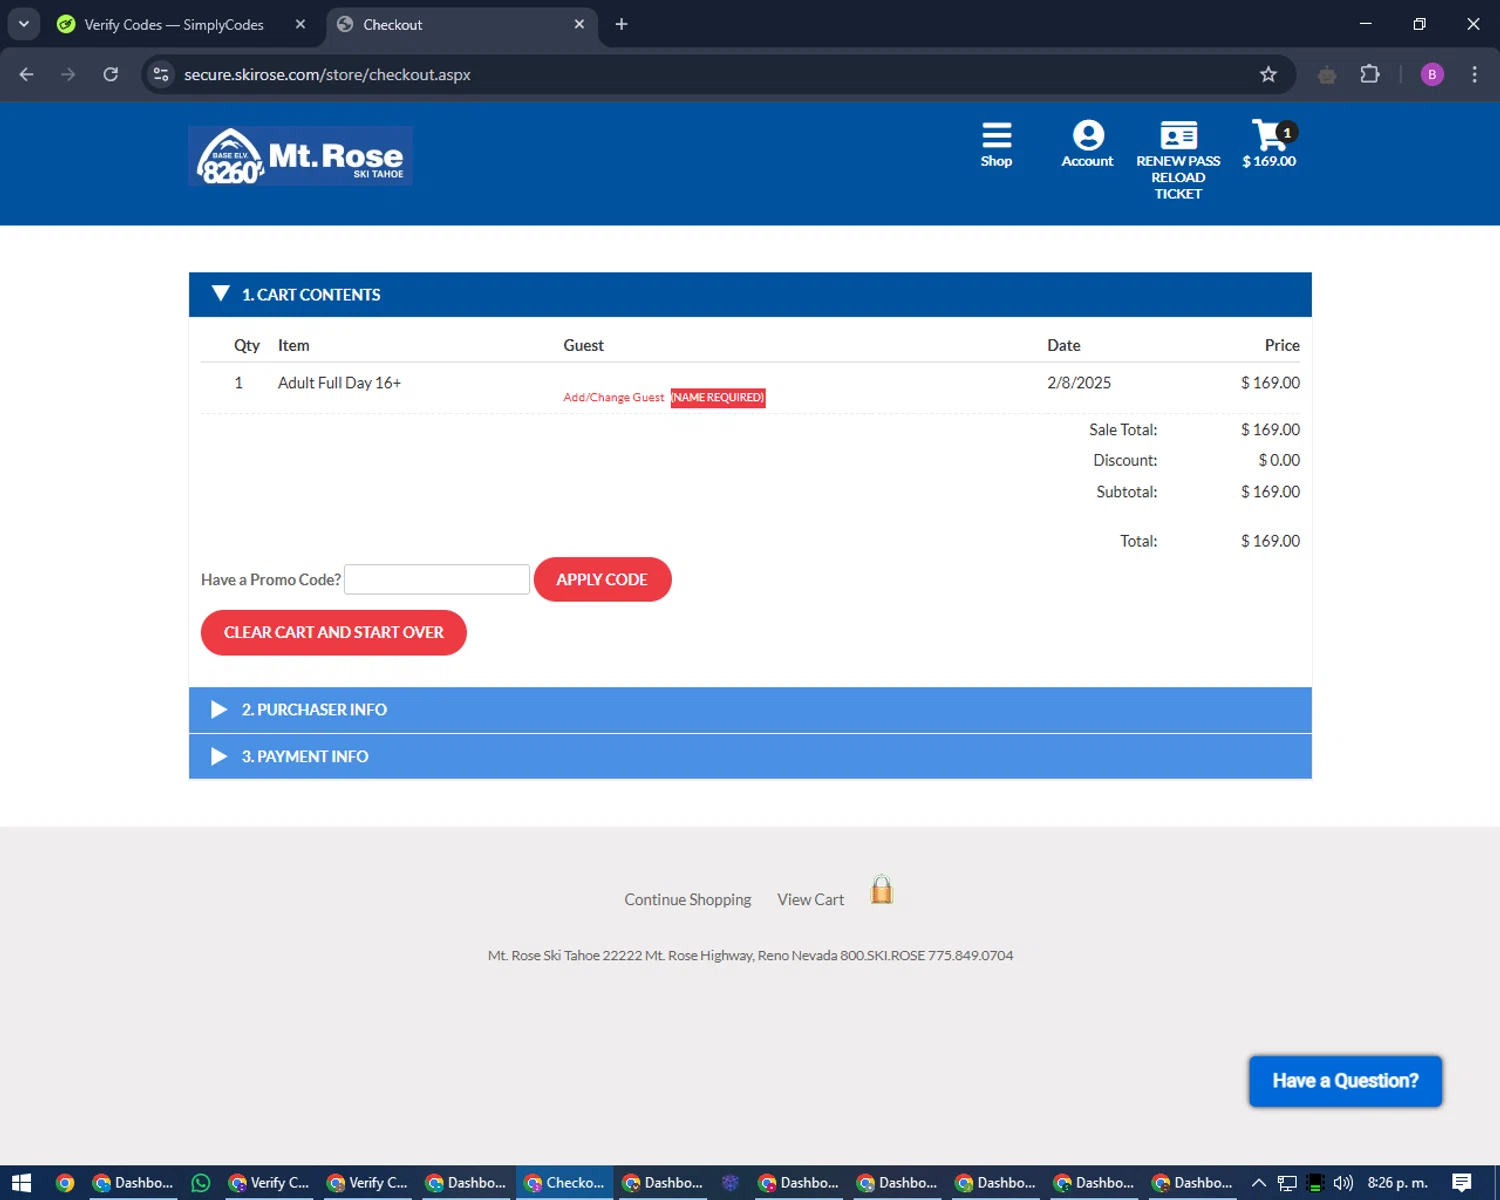Open the volume control in system tray

click(x=1343, y=1183)
